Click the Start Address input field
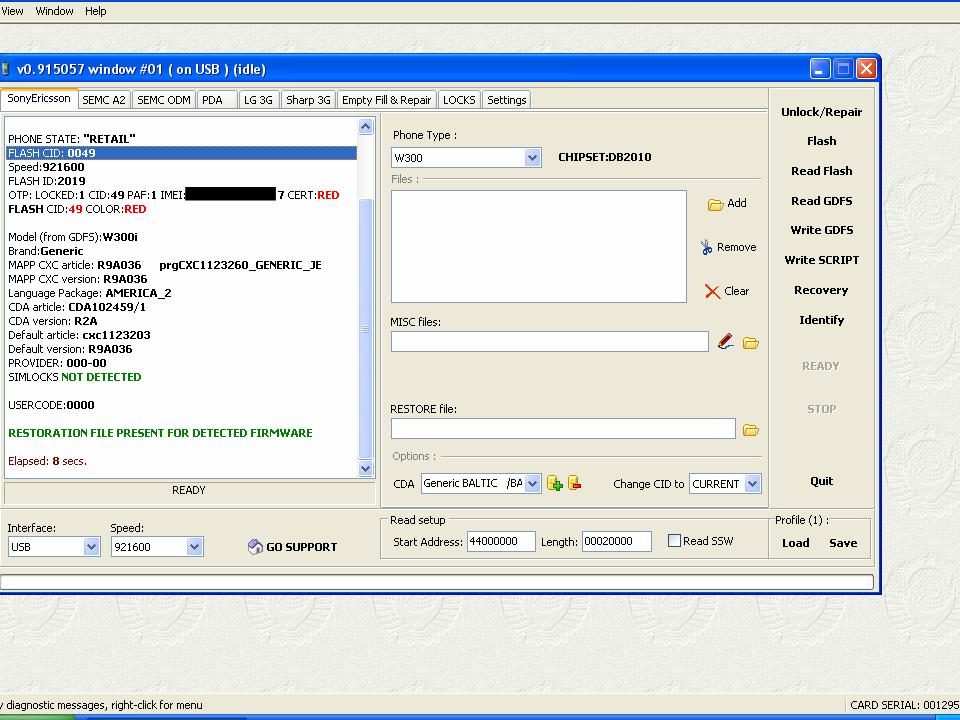The height and width of the screenshot is (720, 960). [501, 541]
